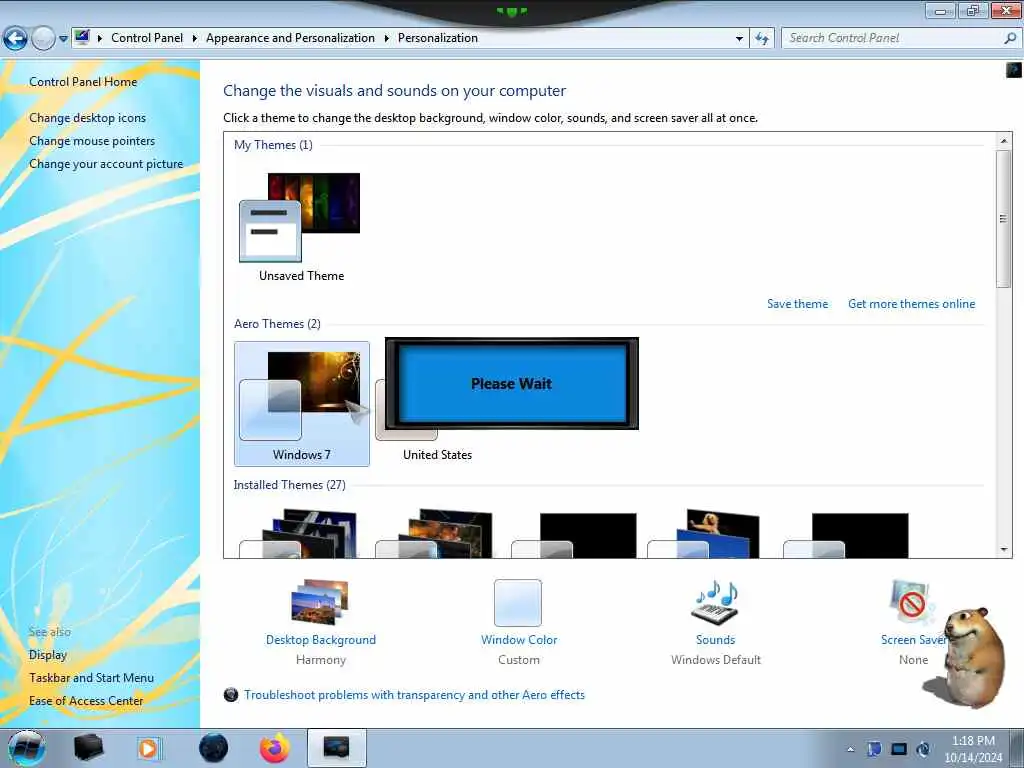Open Taskbar and Start Menu link
1024x768 pixels.
(91, 678)
